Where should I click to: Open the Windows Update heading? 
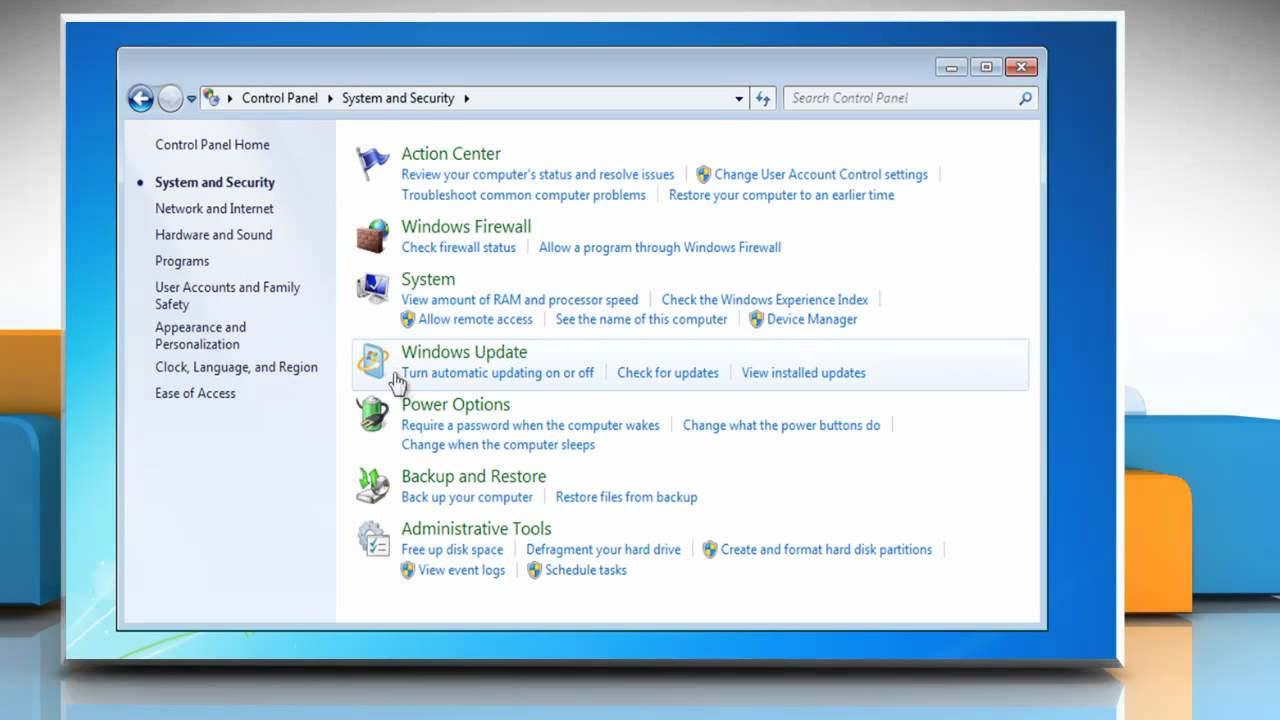(464, 352)
